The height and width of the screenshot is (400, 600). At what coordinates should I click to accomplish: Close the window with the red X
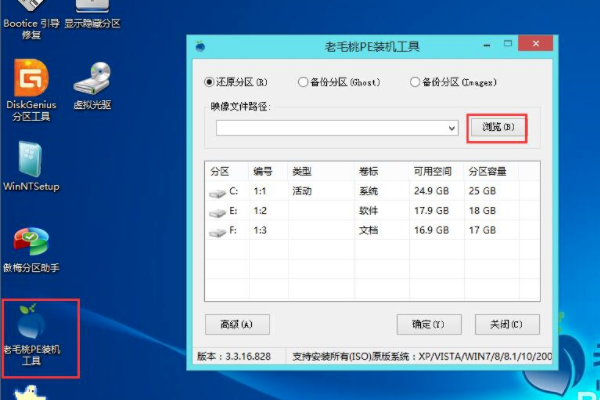coord(536,43)
